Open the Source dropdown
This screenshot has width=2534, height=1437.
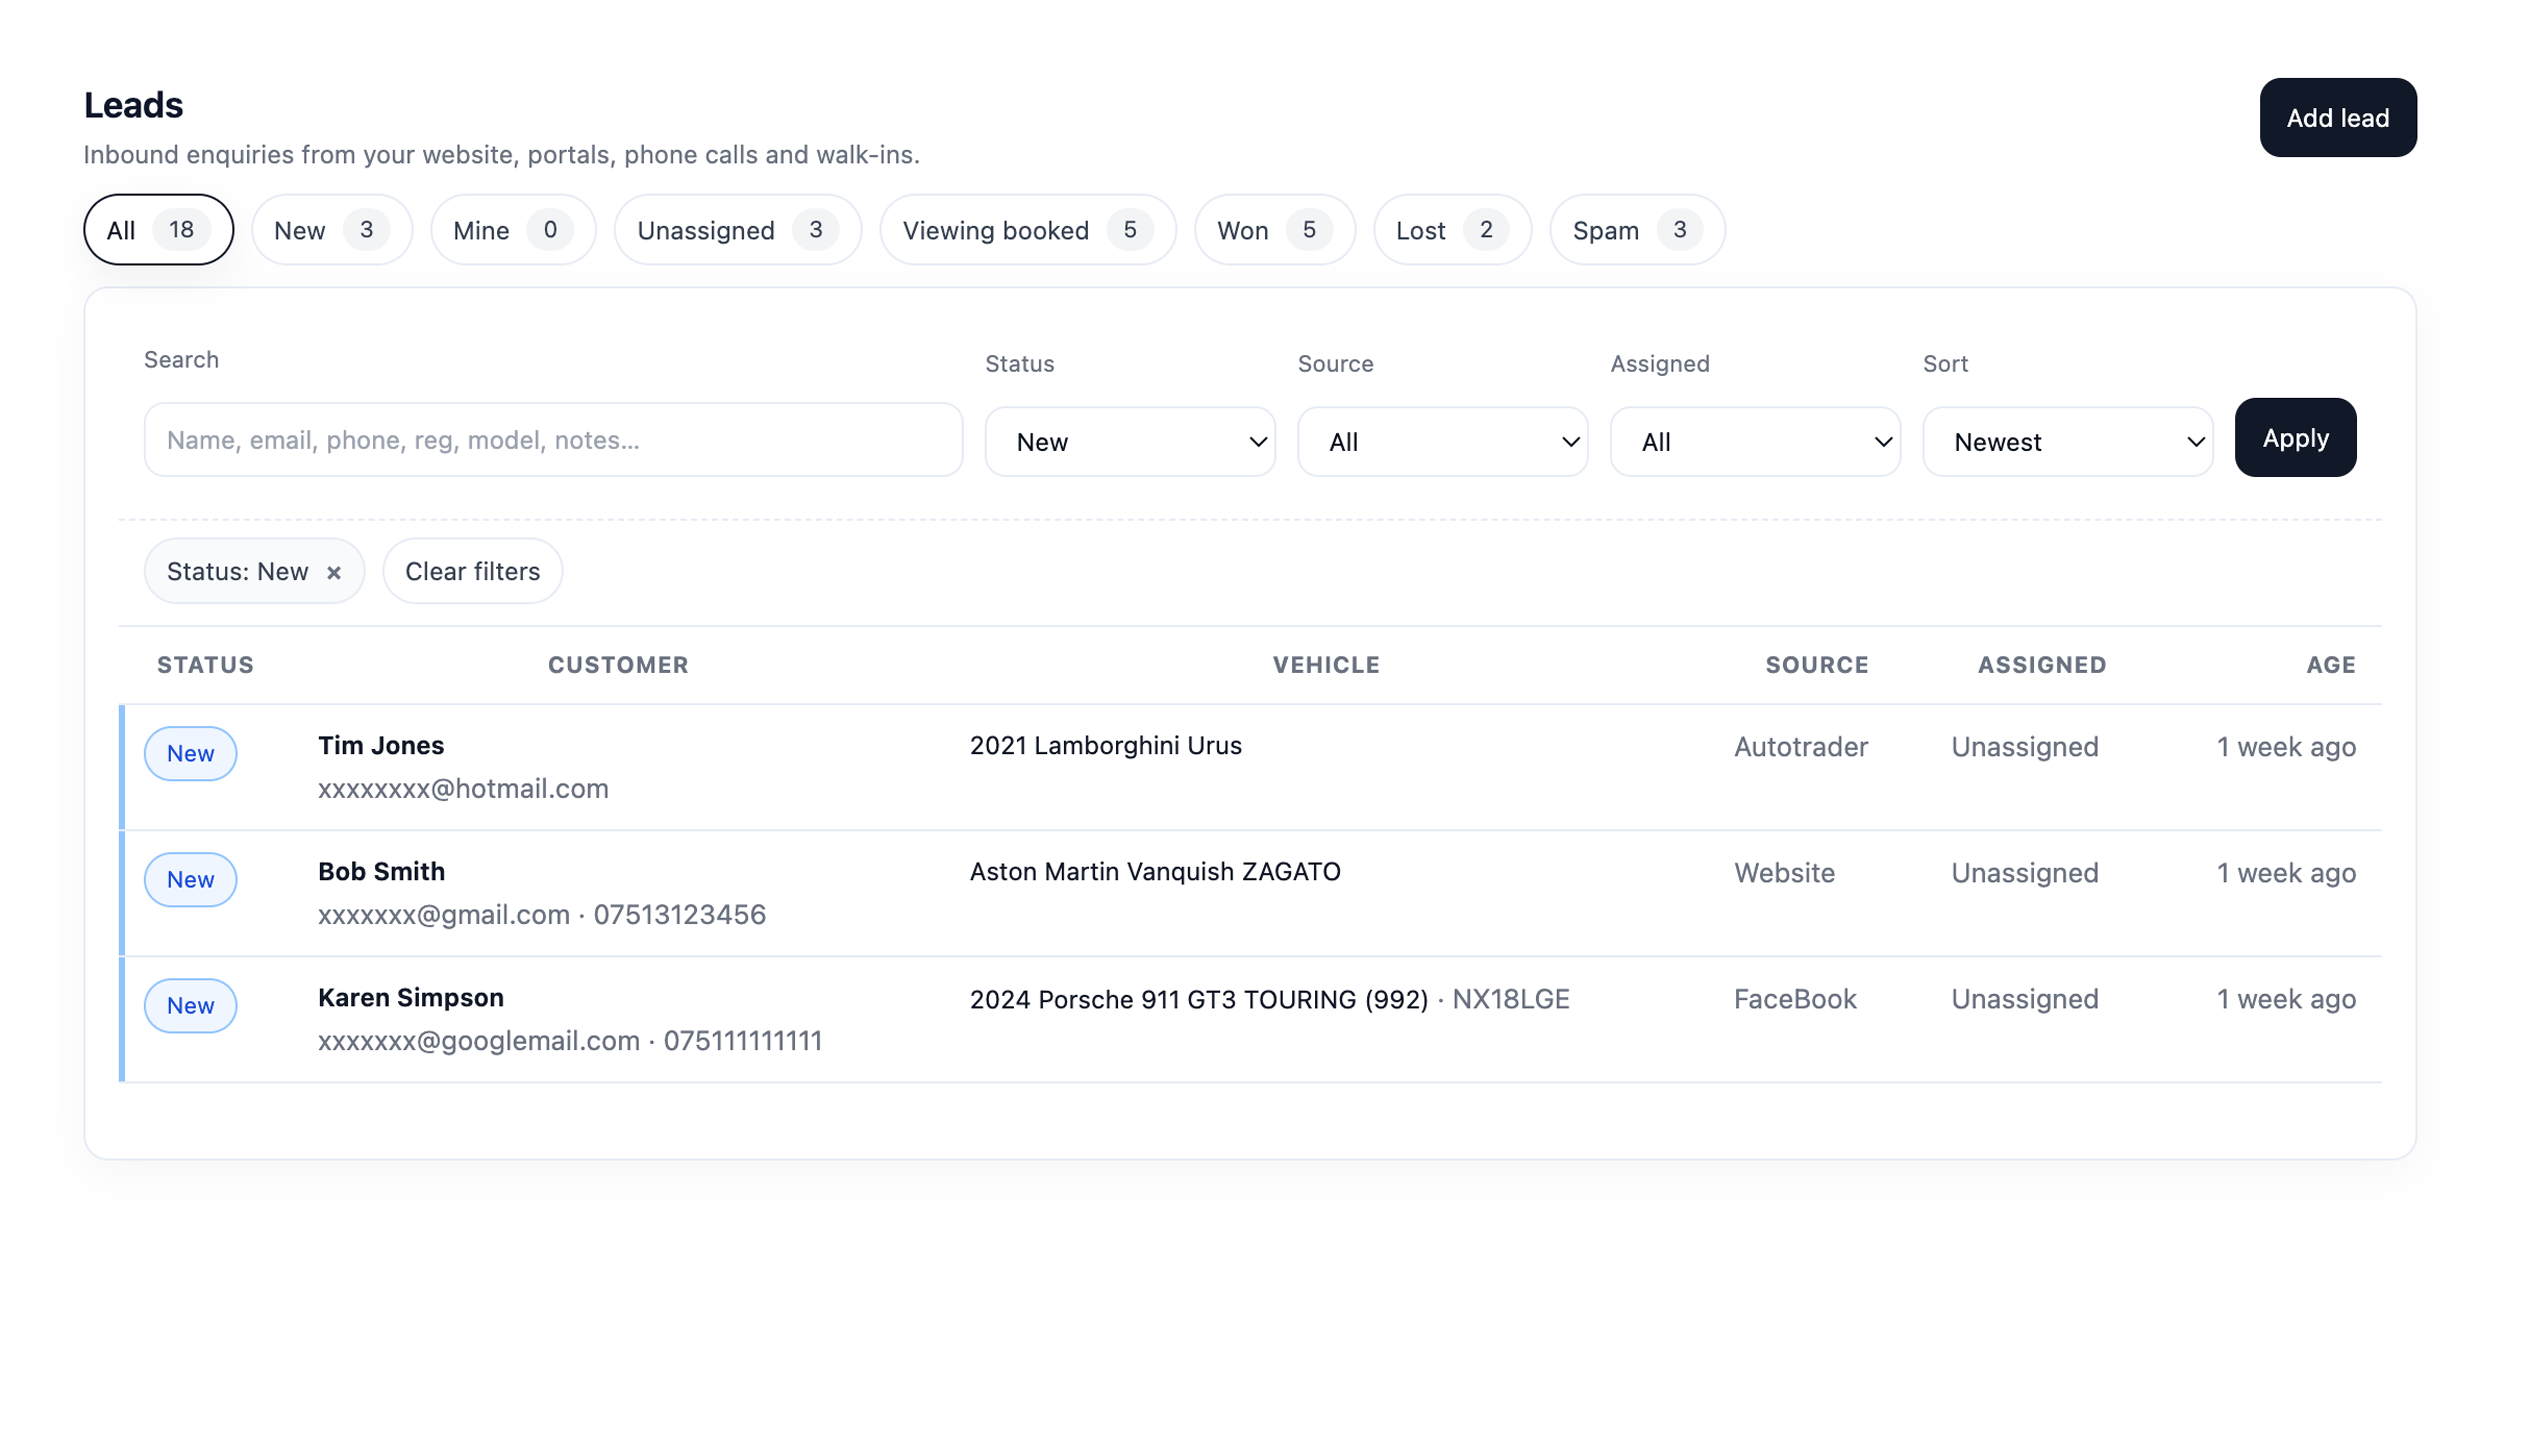[1442, 442]
